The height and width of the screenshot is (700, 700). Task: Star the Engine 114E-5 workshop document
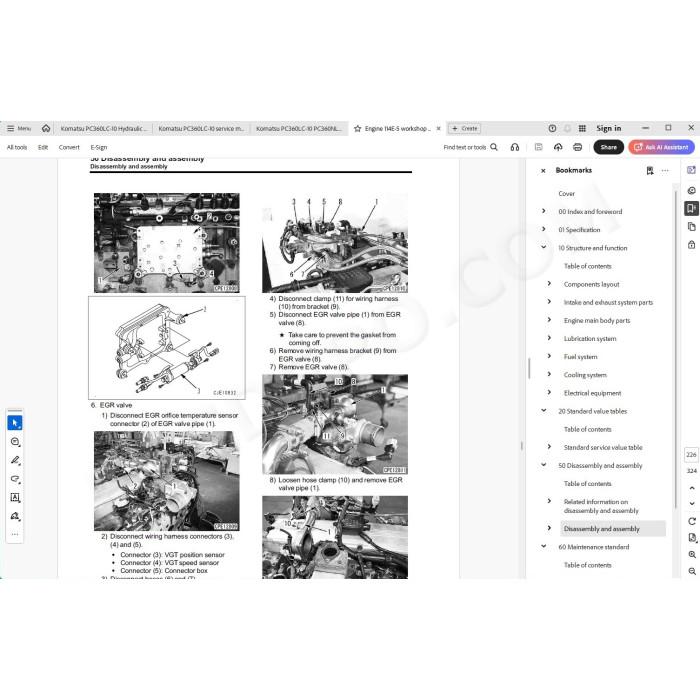click(357, 129)
